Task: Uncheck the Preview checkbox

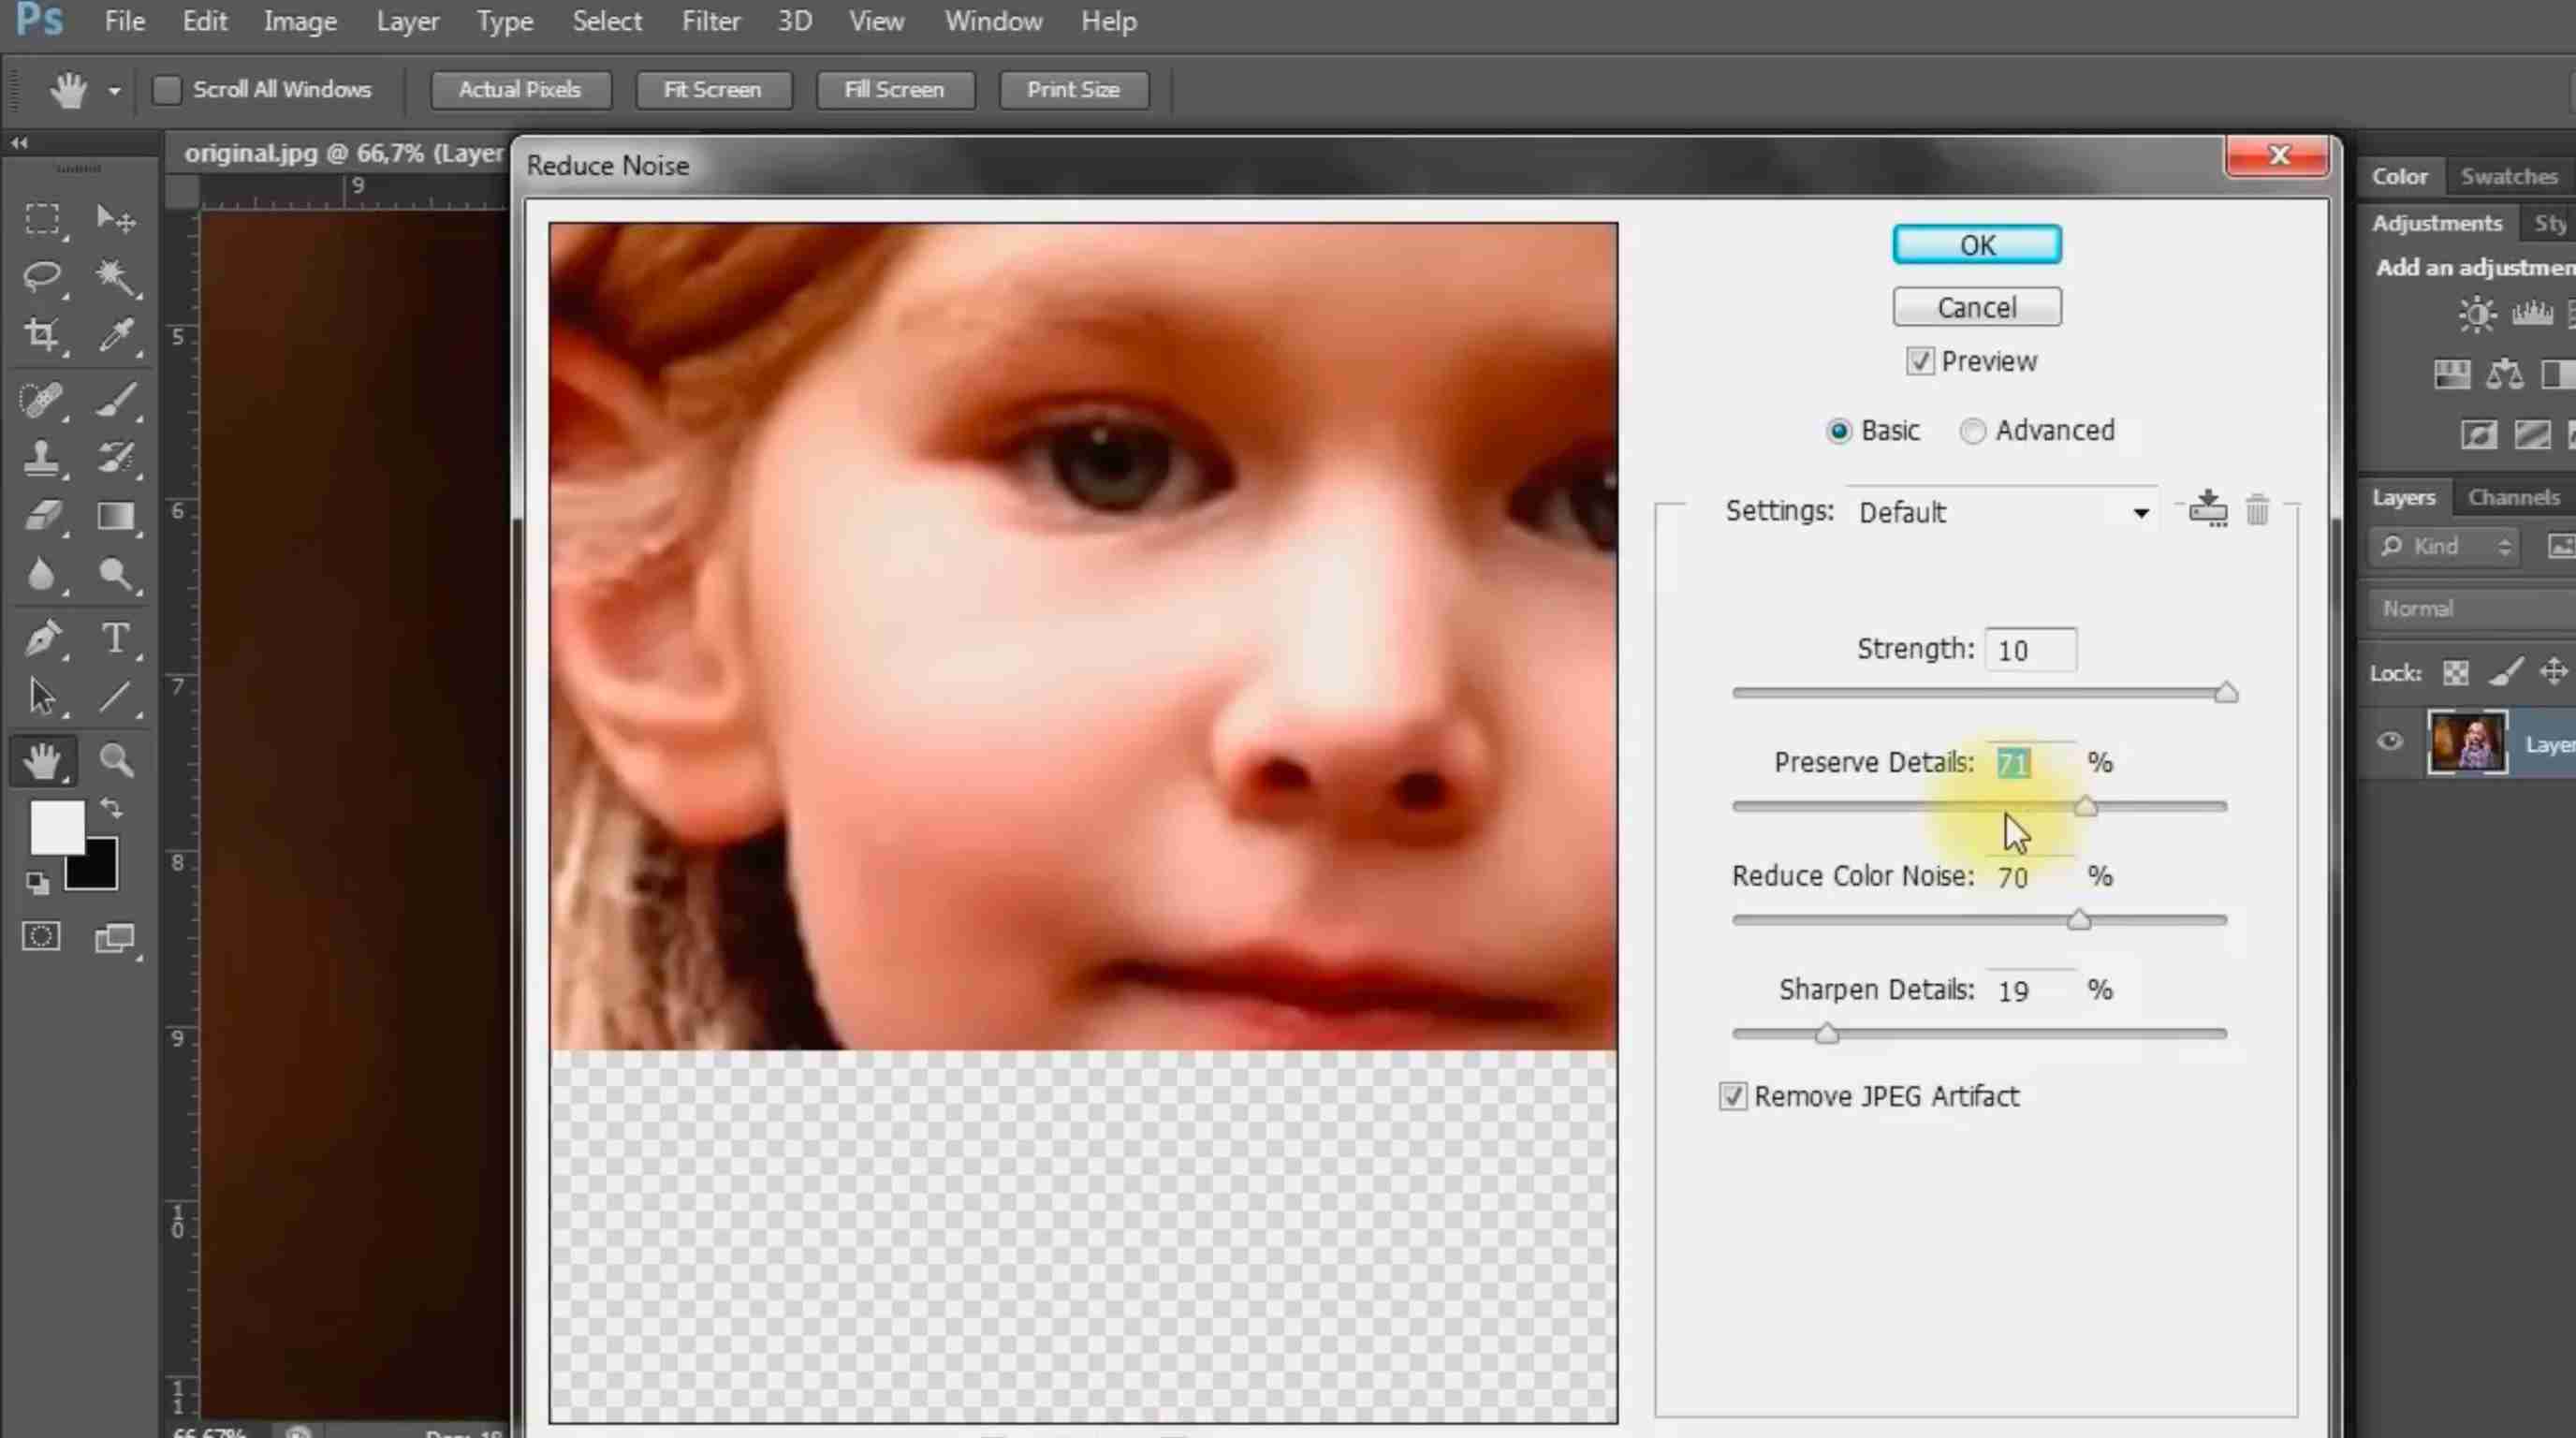Action: click(1919, 361)
